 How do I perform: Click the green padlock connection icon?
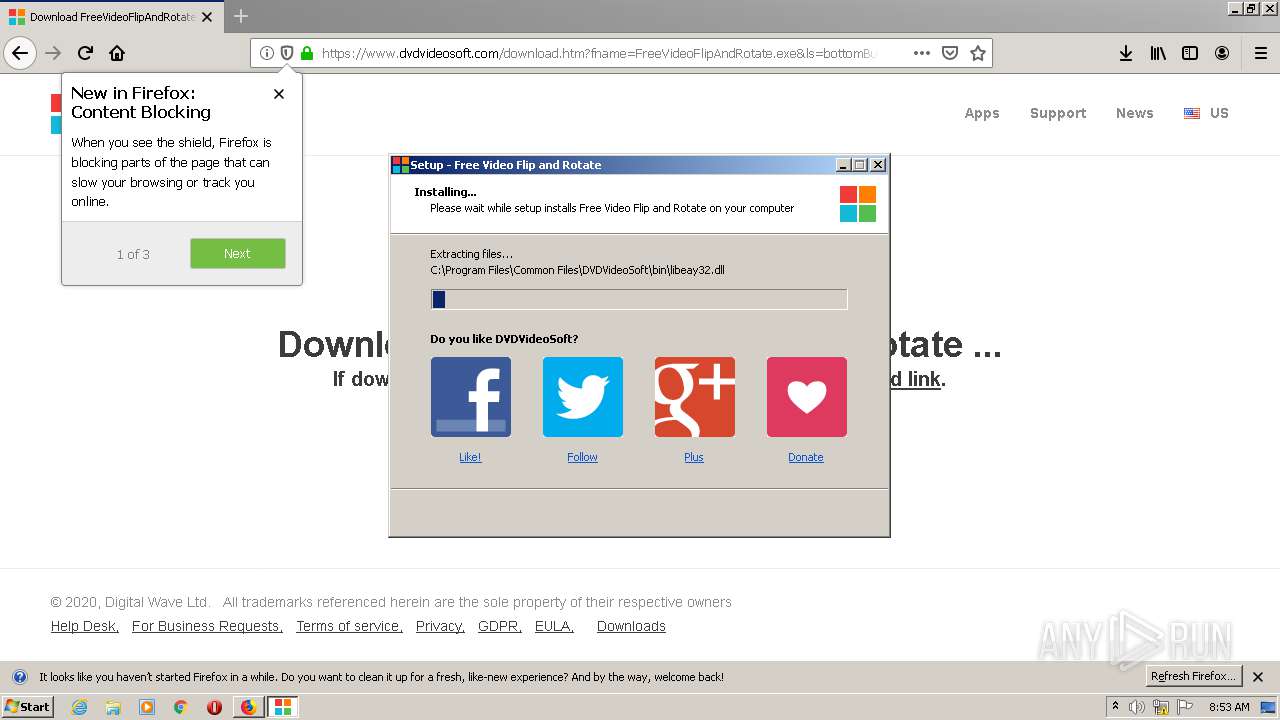click(x=307, y=53)
